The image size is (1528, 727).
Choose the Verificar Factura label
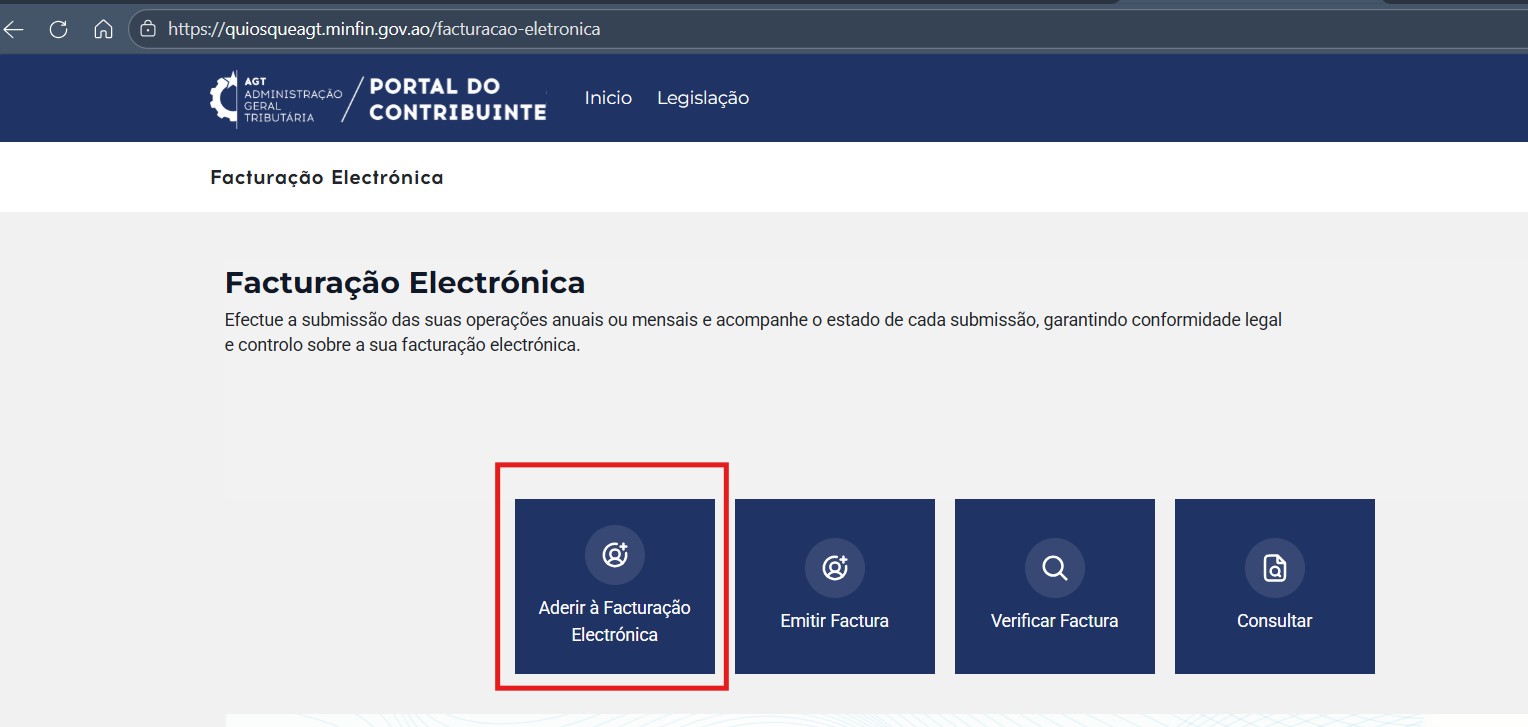[1055, 621]
